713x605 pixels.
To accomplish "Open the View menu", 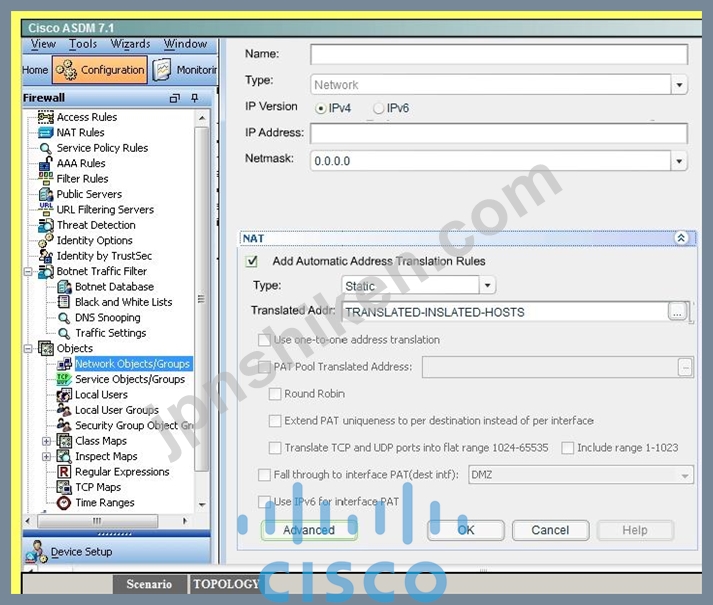I will (x=43, y=44).
